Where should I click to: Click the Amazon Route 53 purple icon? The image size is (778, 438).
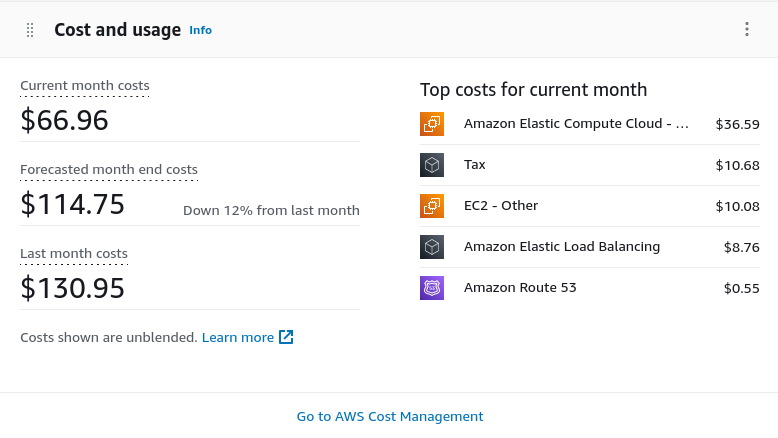click(432, 288)
